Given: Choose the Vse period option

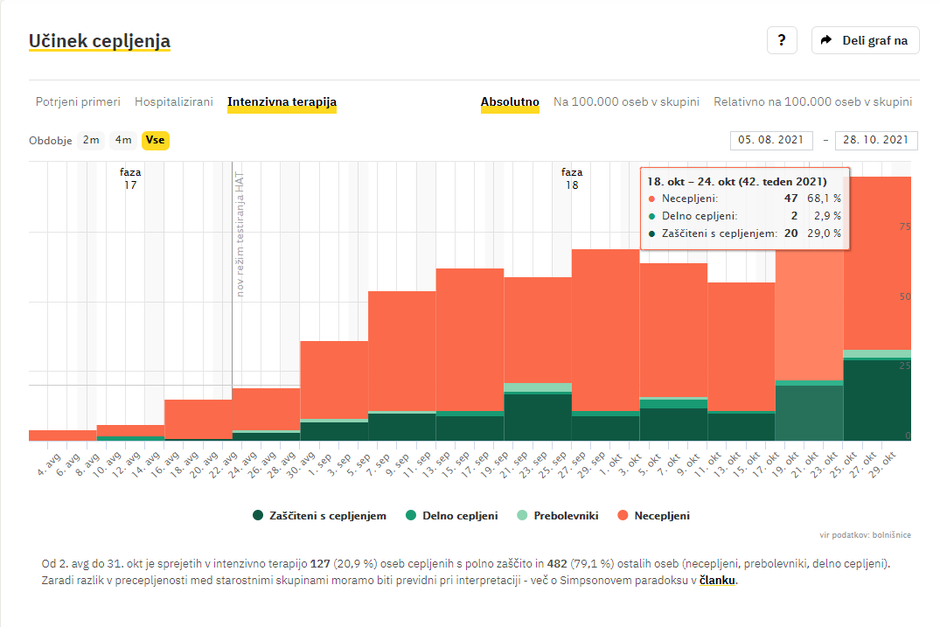Looking at the screenshot, I should point(155,140).
